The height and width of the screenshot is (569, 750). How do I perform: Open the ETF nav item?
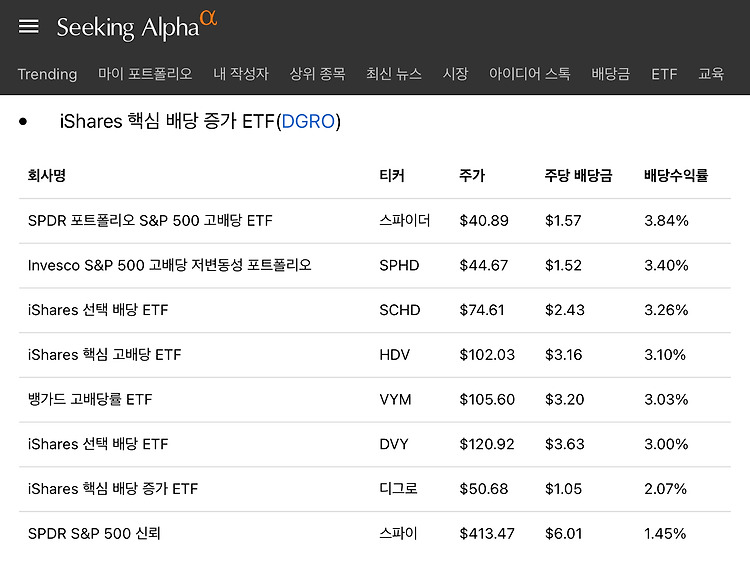coord(664,74)
